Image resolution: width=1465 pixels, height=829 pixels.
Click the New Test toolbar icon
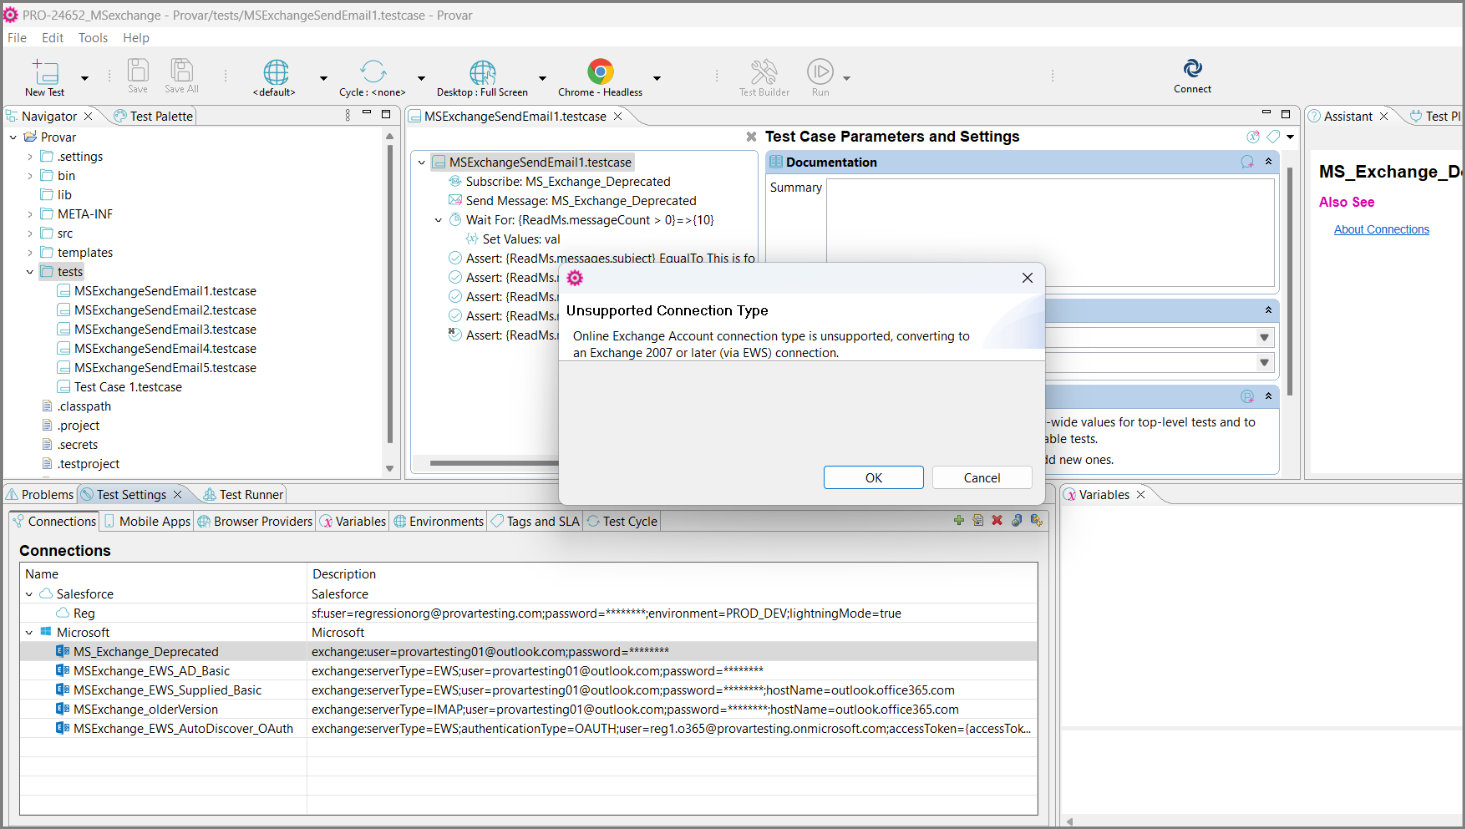point(46,71)
